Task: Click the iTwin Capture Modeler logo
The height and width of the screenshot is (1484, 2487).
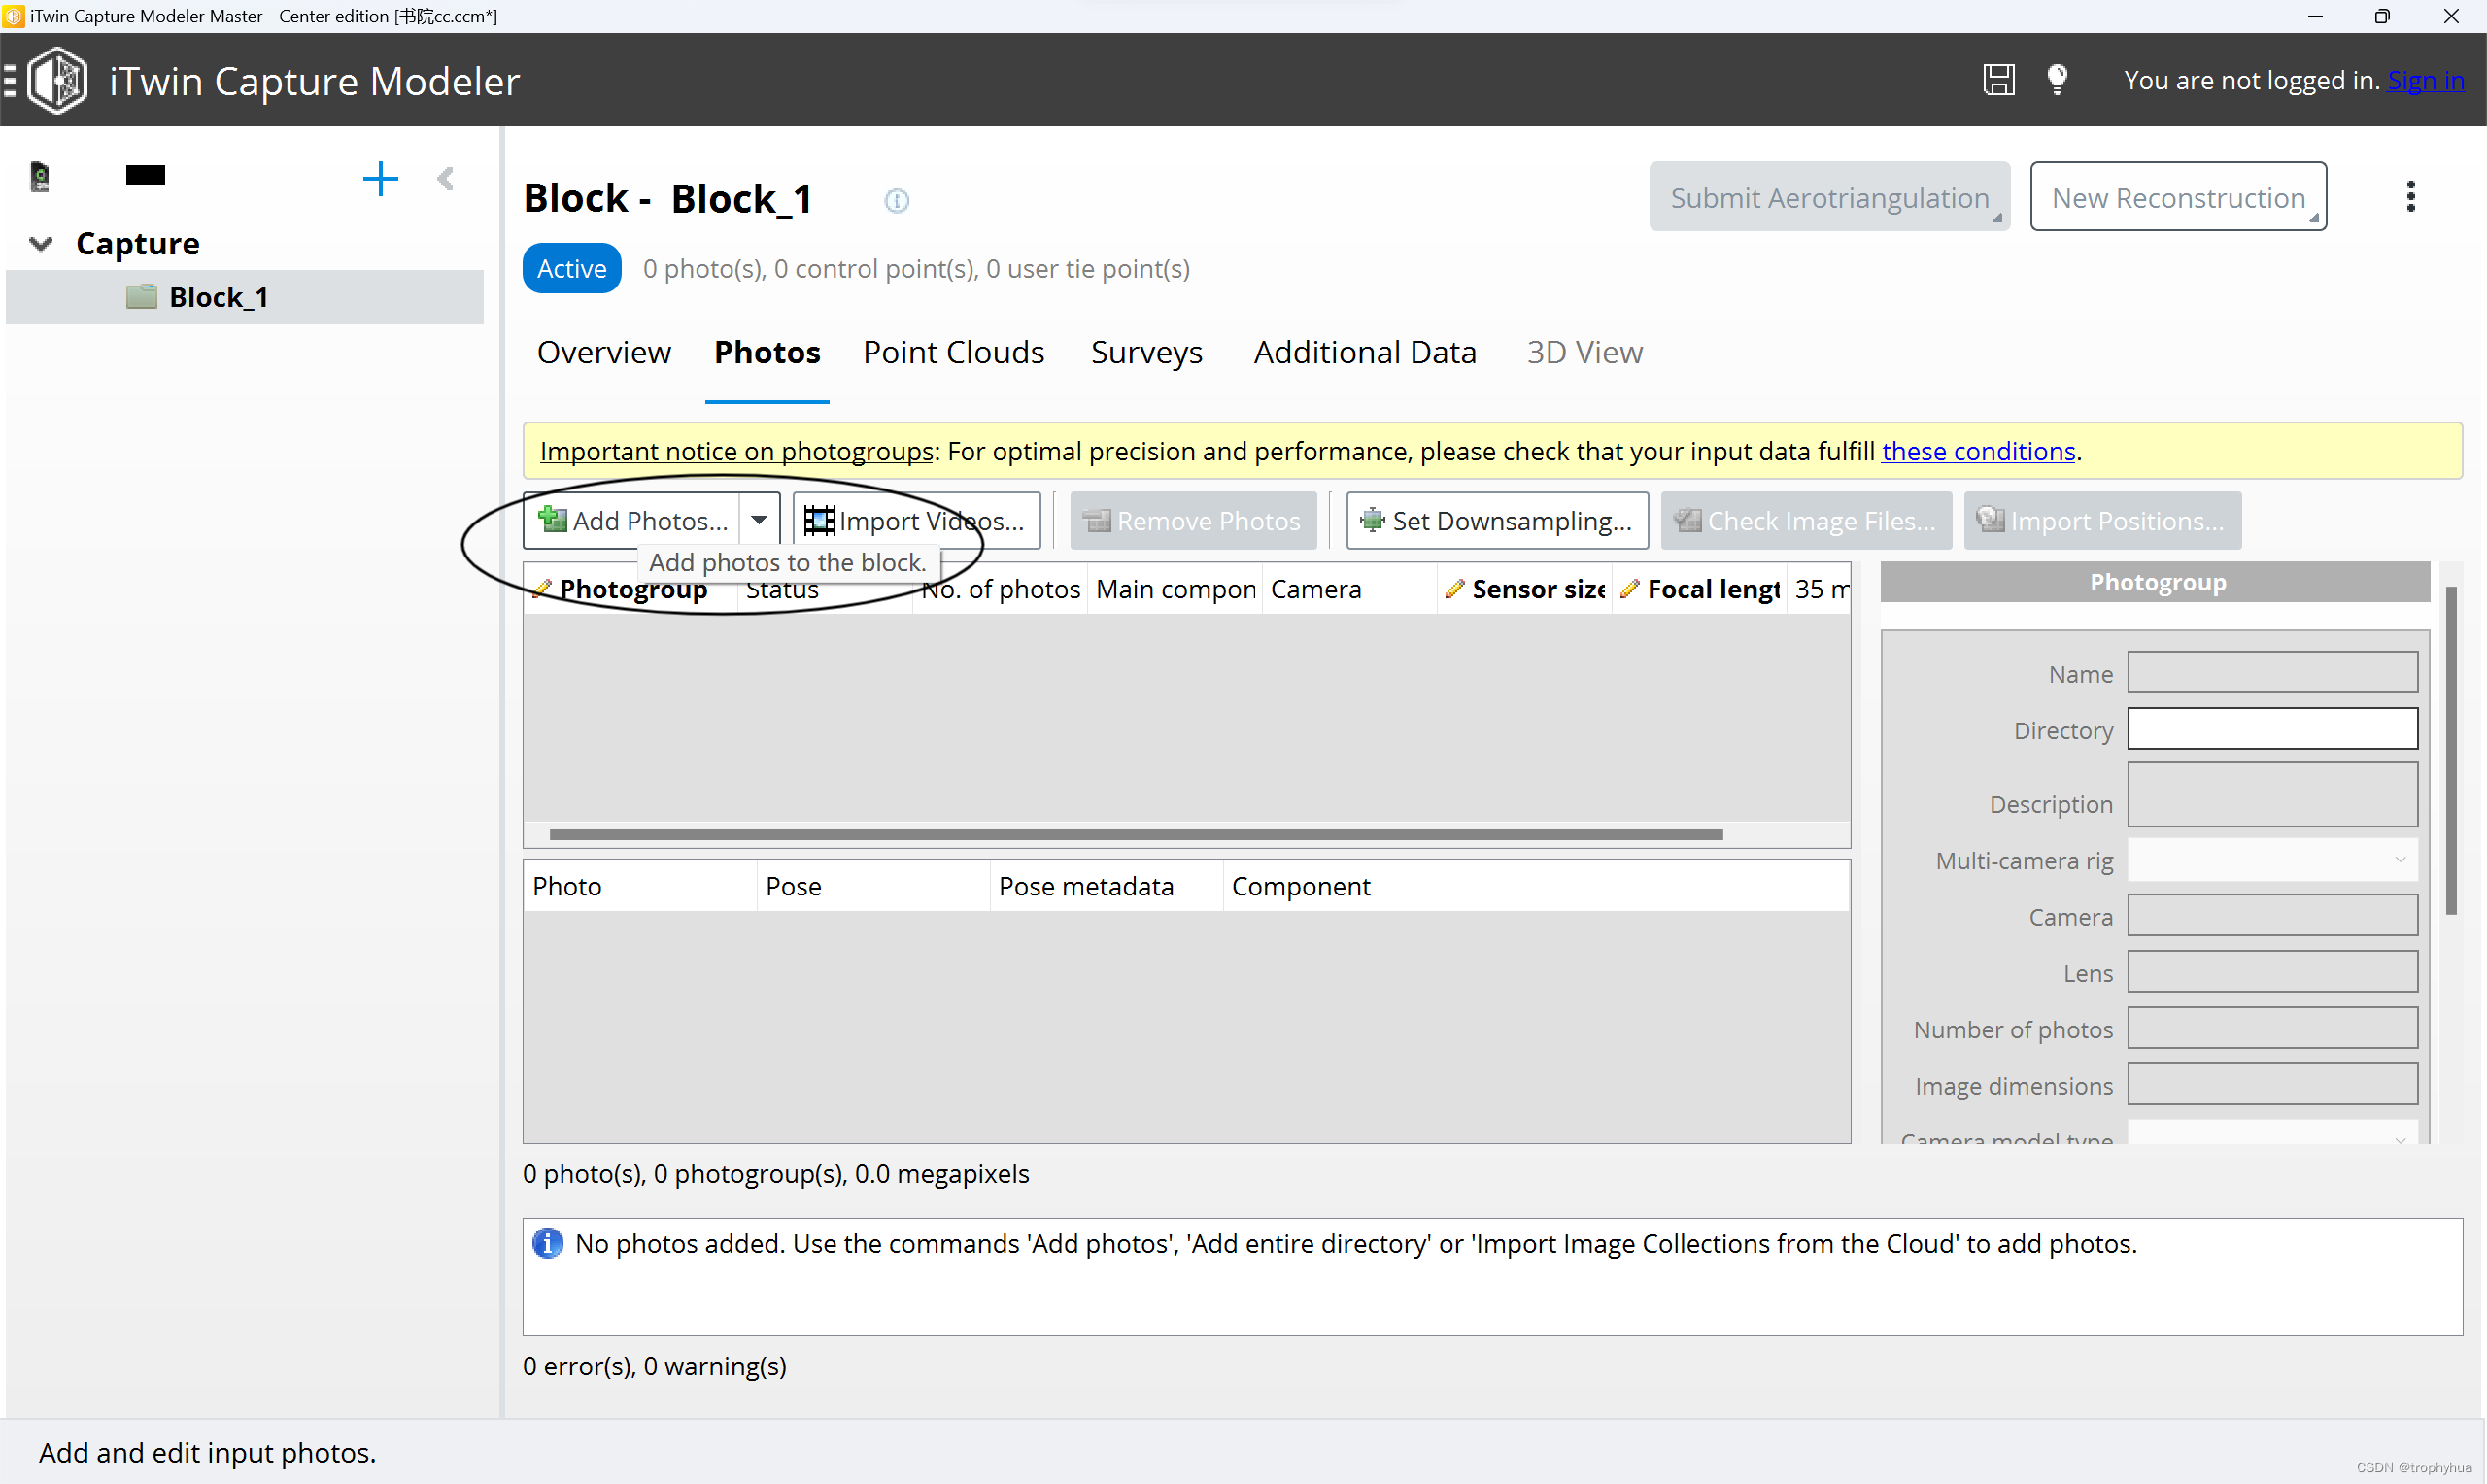Action: 58,80
